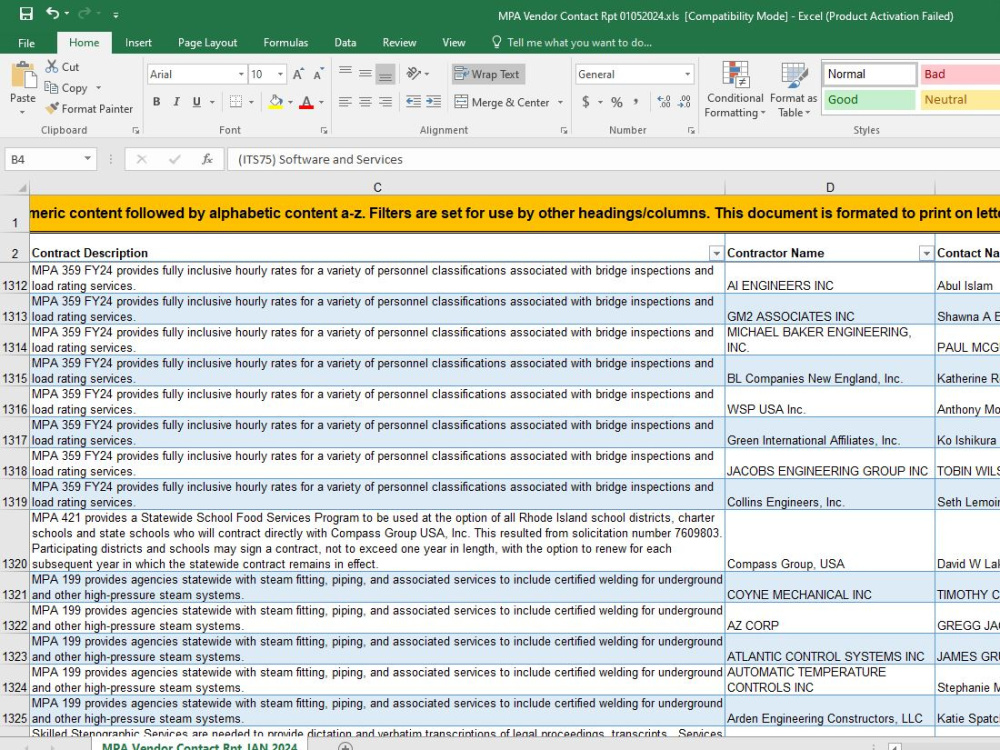
Task: Increase font size
Action: pyautogui.click(x=298, y=75)
